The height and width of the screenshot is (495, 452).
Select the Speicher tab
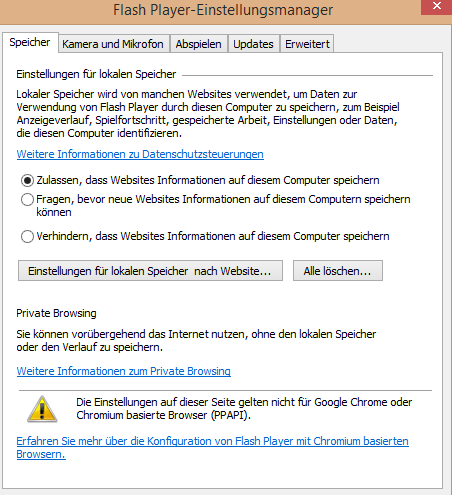(30, 42)
